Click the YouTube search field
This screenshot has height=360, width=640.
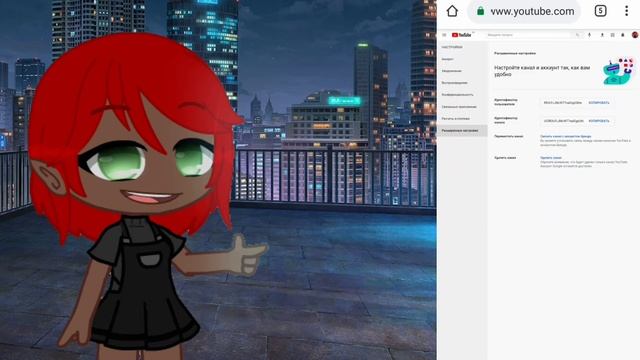[x=529, y=35]
